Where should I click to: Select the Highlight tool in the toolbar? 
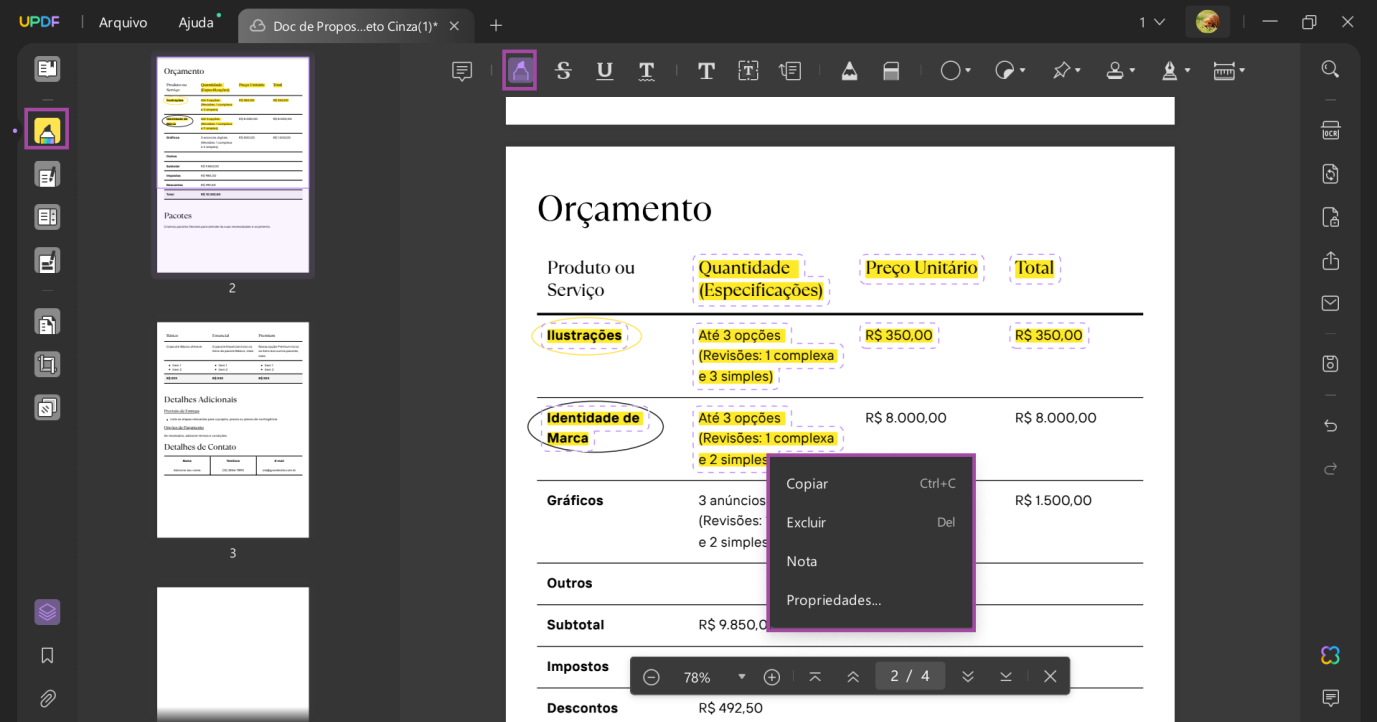tap(519, 70)
